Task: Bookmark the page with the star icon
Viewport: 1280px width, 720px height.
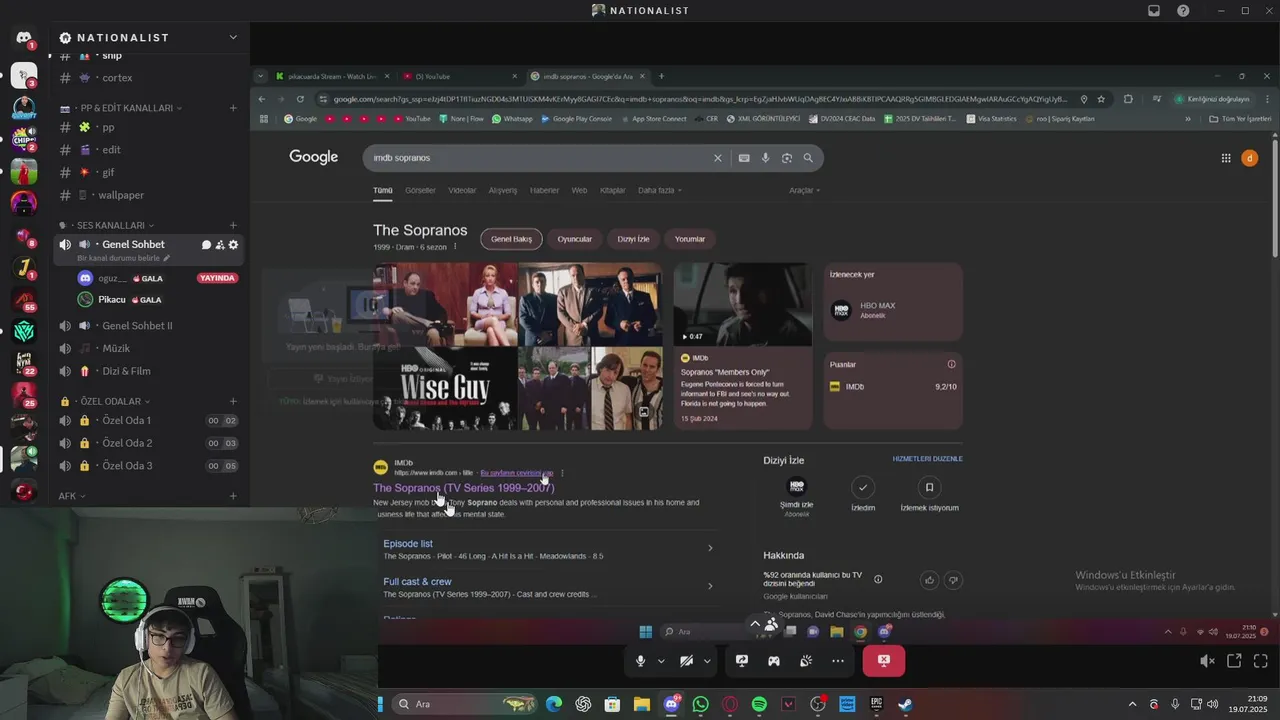Action: tap(1101, 99)
